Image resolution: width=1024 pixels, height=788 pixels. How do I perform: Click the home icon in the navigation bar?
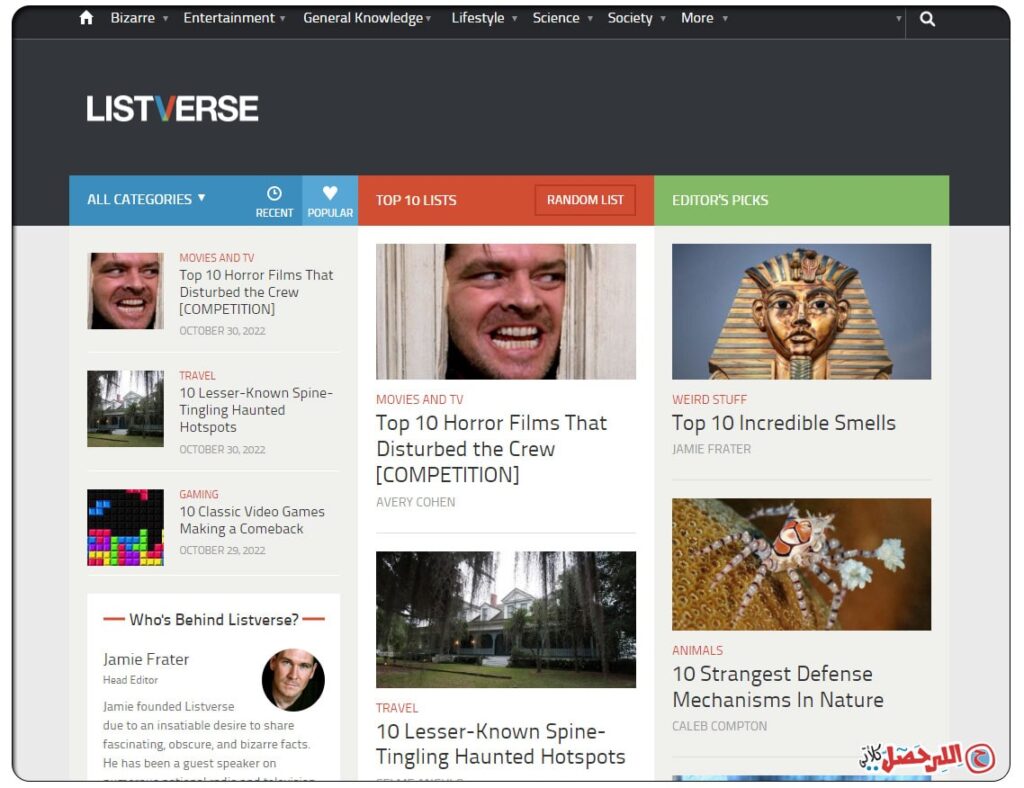point(86,18)
